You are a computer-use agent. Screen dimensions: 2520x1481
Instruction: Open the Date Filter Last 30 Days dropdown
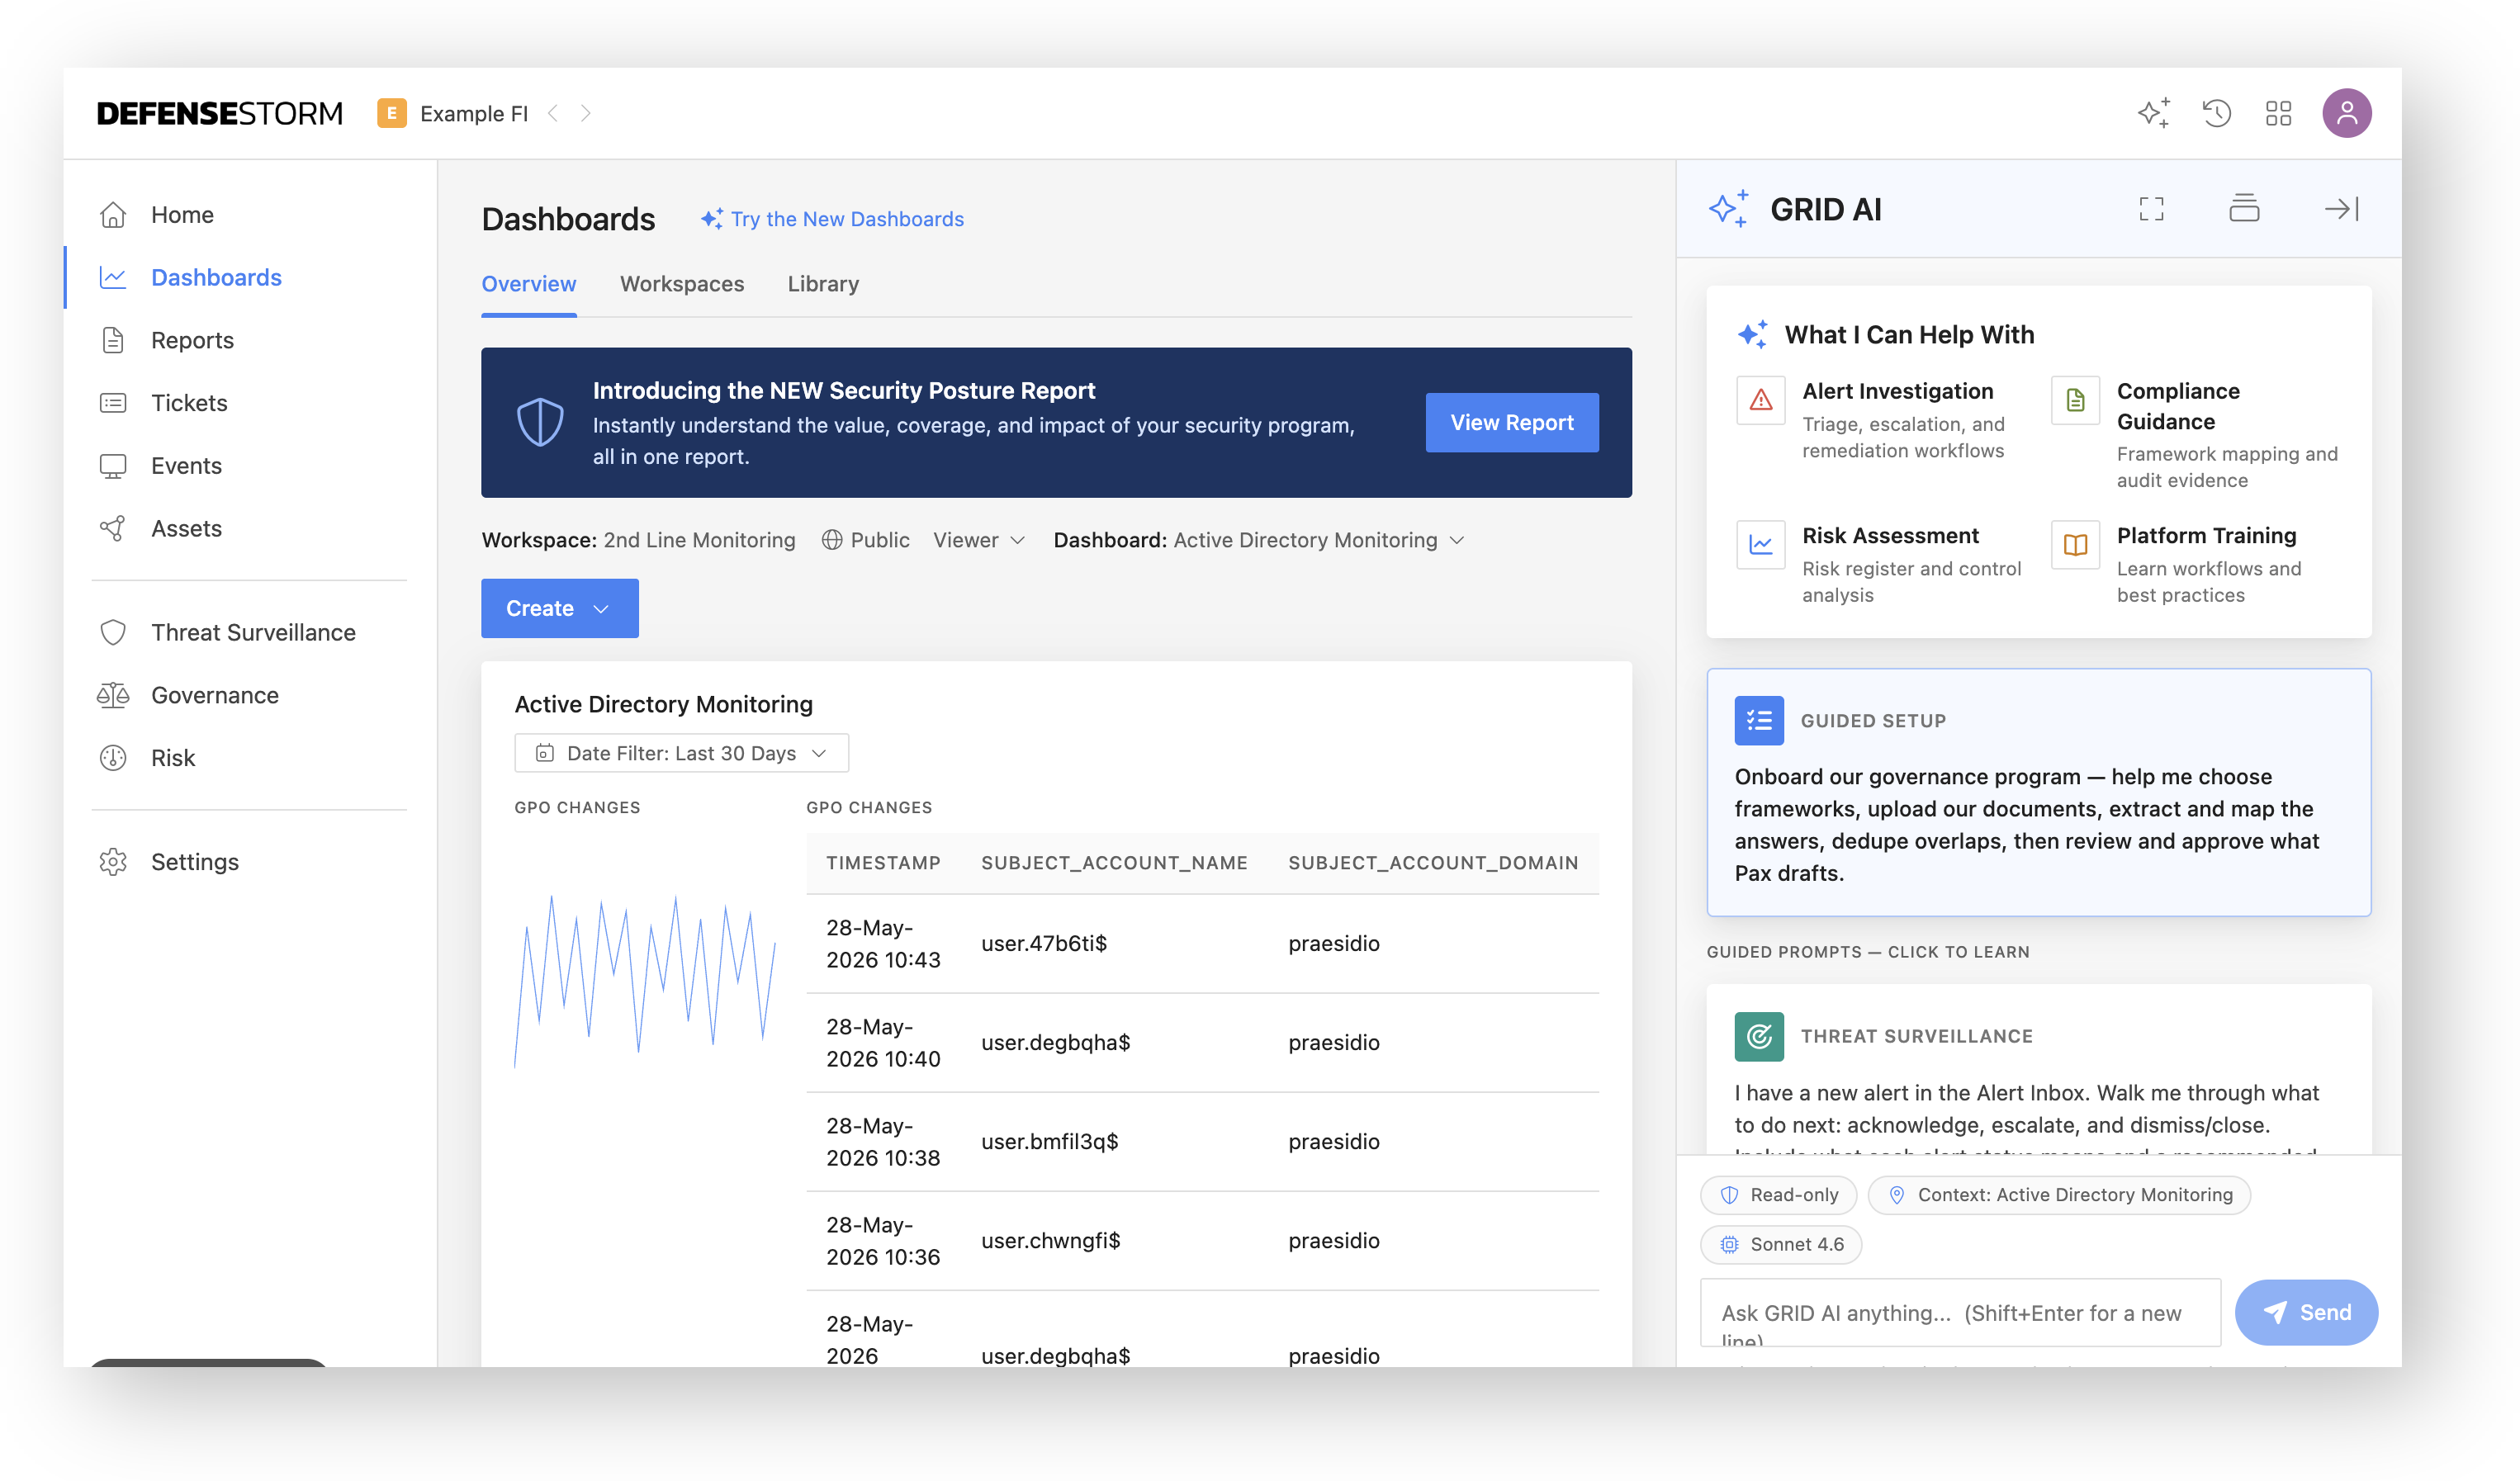coord(681,753)
